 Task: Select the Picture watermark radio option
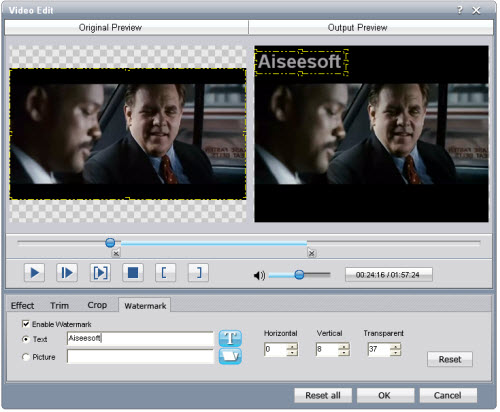click(25, 357)
